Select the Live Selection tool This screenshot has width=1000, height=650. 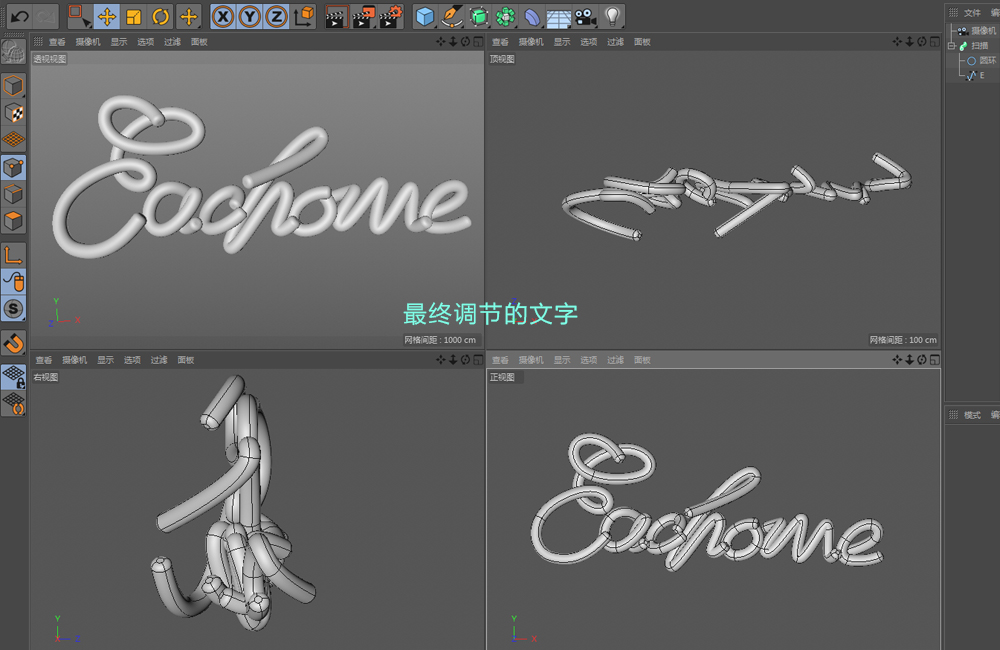[79, 17]
